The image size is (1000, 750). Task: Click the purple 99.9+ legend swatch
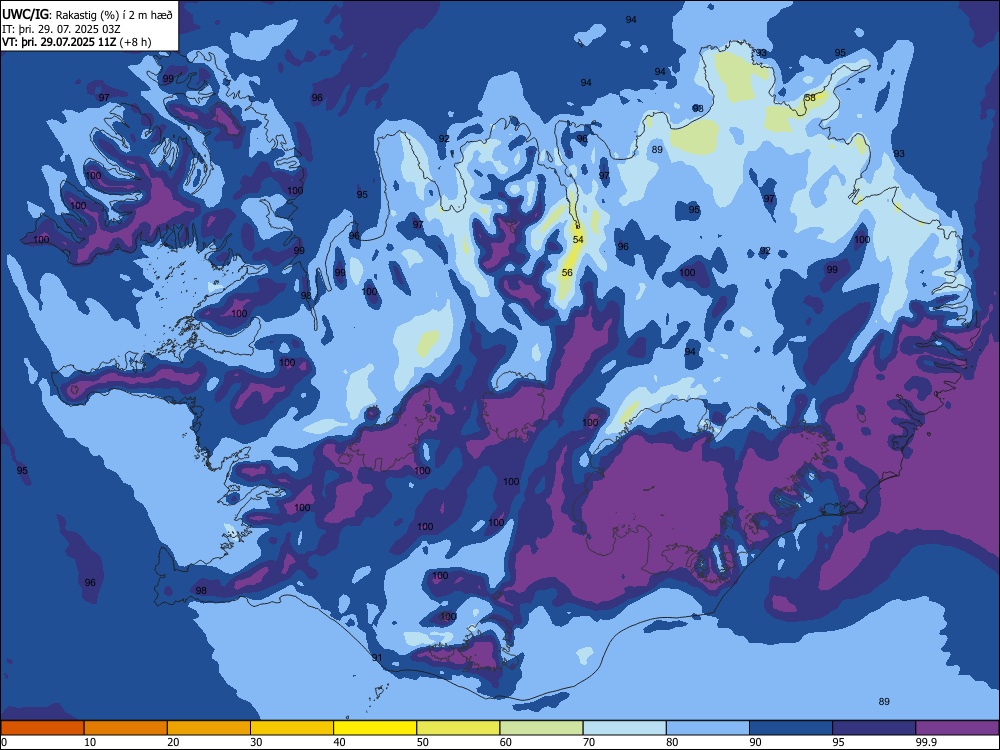tap(957, 728)
